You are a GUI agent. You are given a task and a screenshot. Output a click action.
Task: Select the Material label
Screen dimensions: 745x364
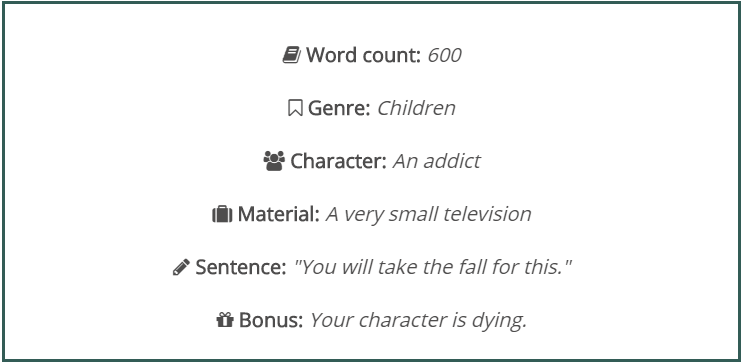(278, 214)
